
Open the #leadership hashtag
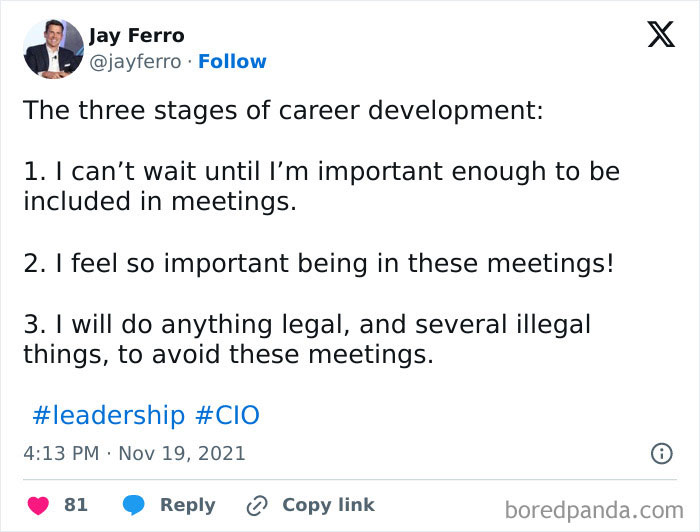[x=108, y=415]
